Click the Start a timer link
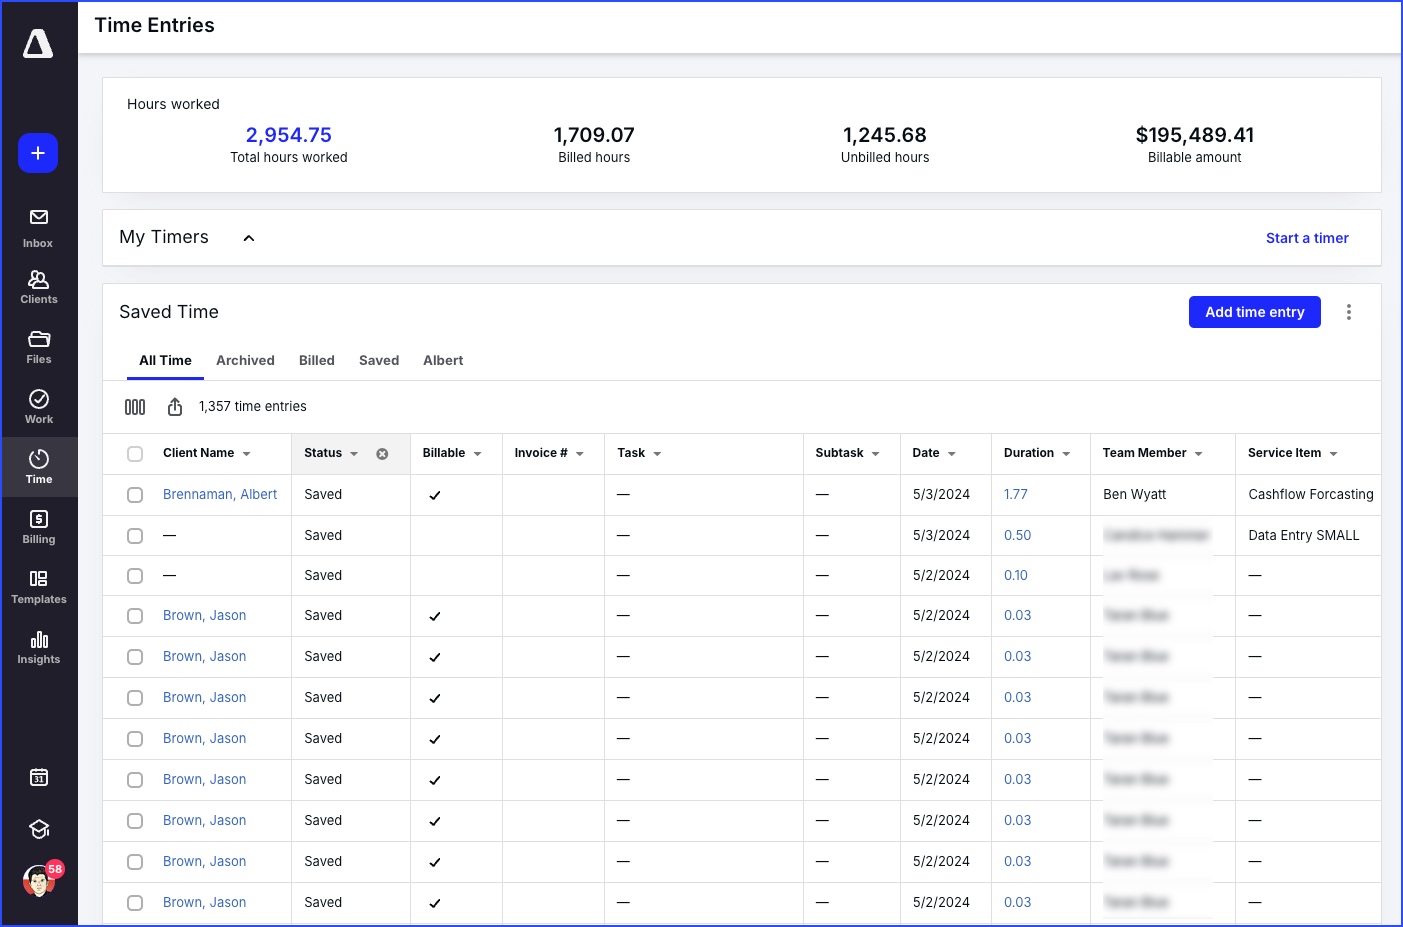The image size is (1403, 927). tap(1307, 238)
